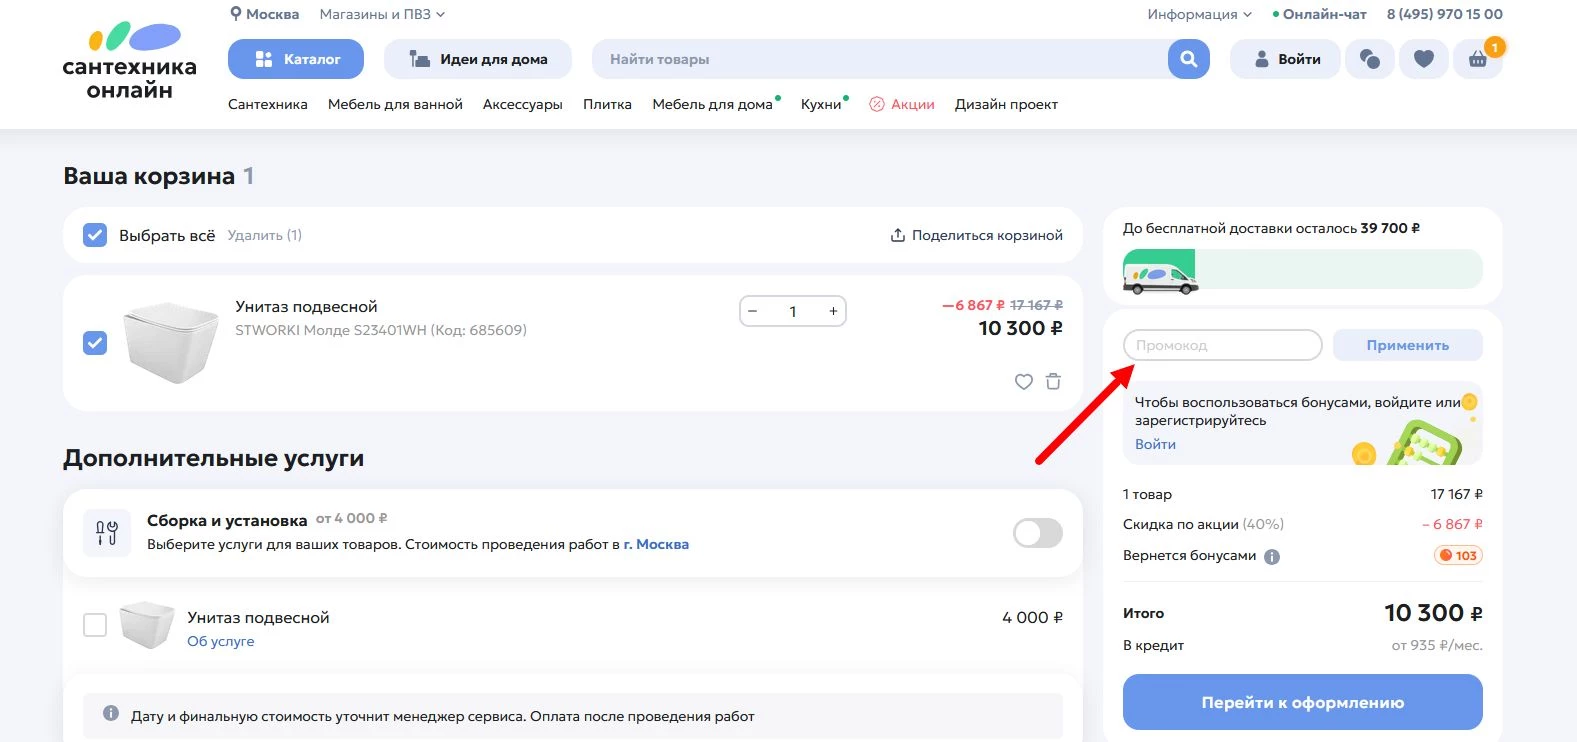
Task: Uncheck the Выбрать всё checkbox
Action: 95,235
